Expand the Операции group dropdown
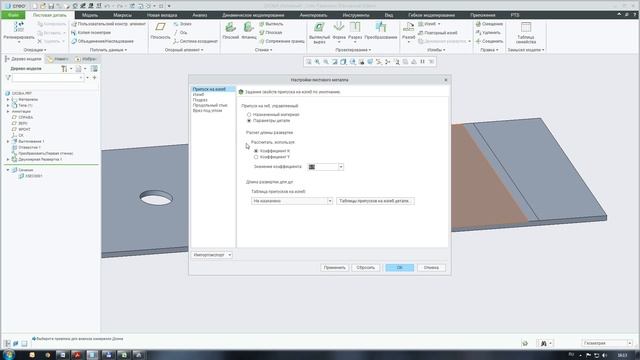The width and height of the screenshot is (640, 360). (x=35, y=50)
